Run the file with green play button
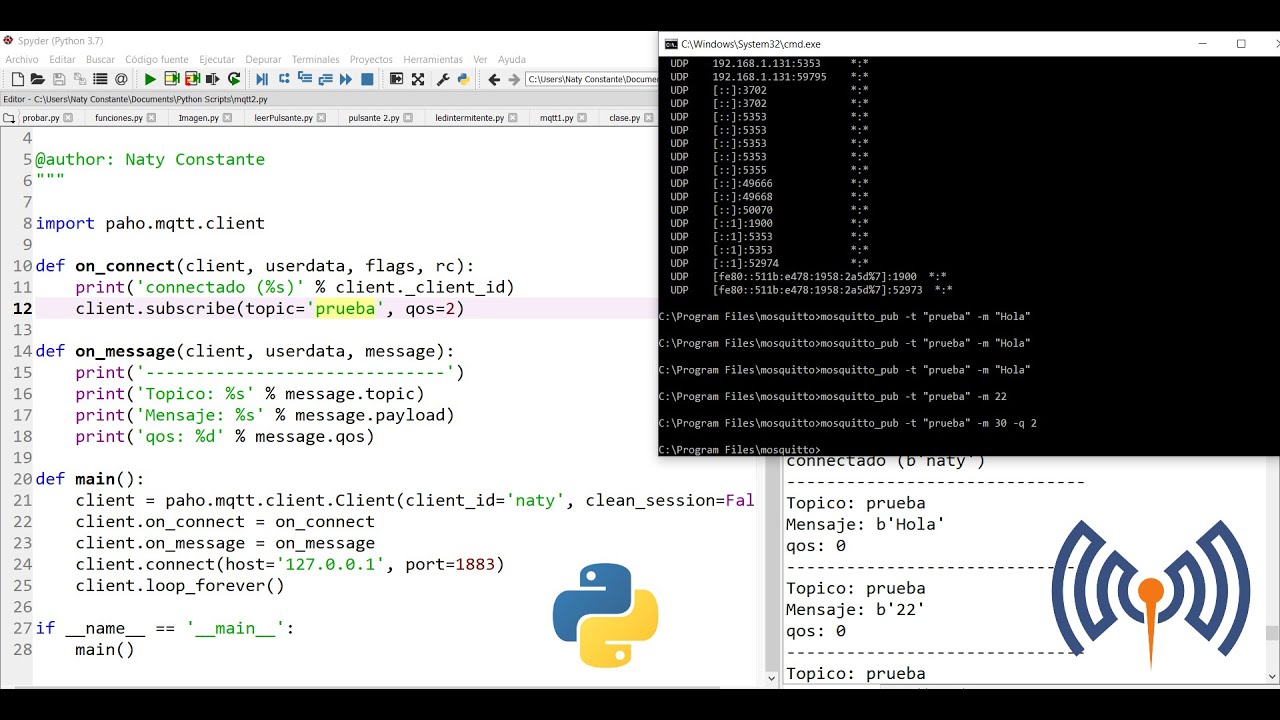 click(150, 79)
